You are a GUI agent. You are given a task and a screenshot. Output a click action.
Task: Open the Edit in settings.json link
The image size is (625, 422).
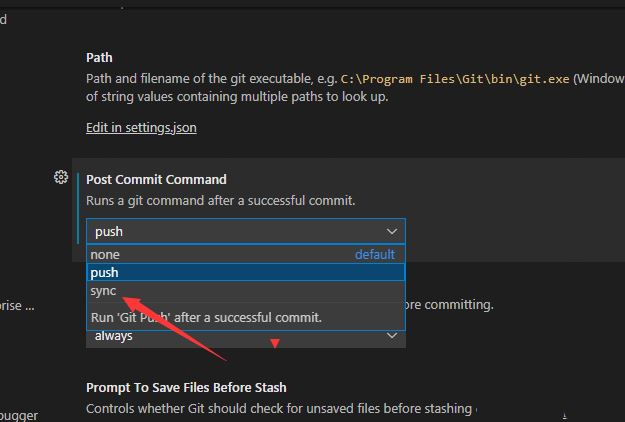(x=141, y=127)
